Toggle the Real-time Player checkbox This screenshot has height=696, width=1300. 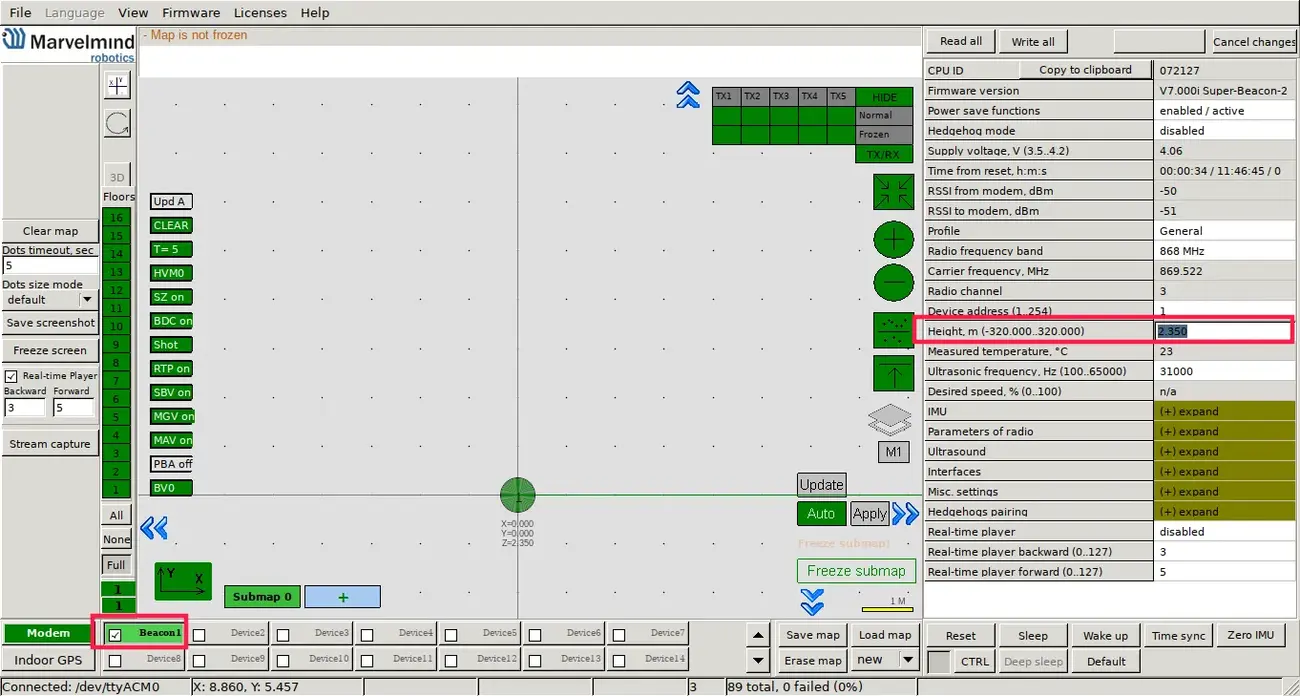click(12, 376)
